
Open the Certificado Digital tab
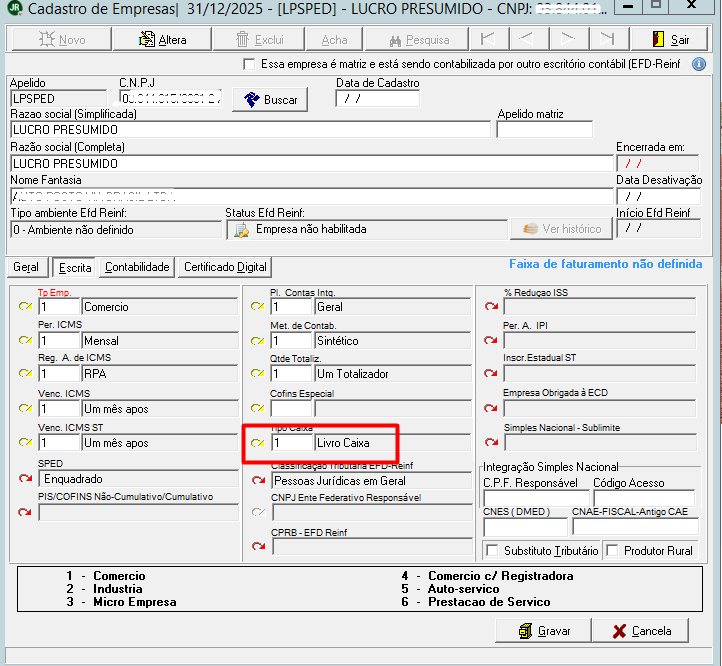point(225,267)
